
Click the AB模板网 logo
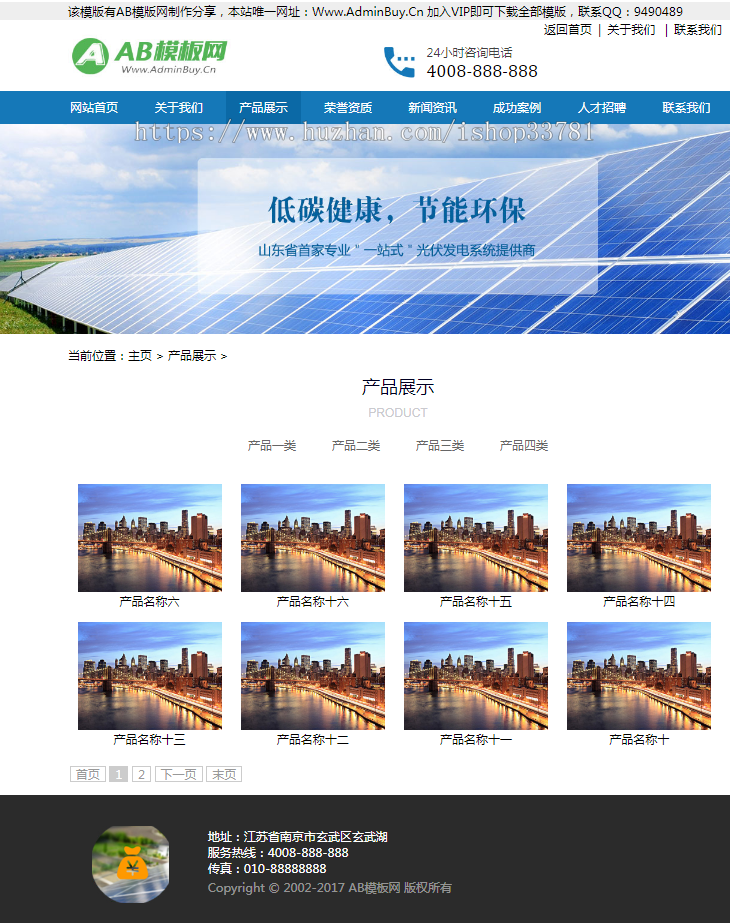pos(150,57)
